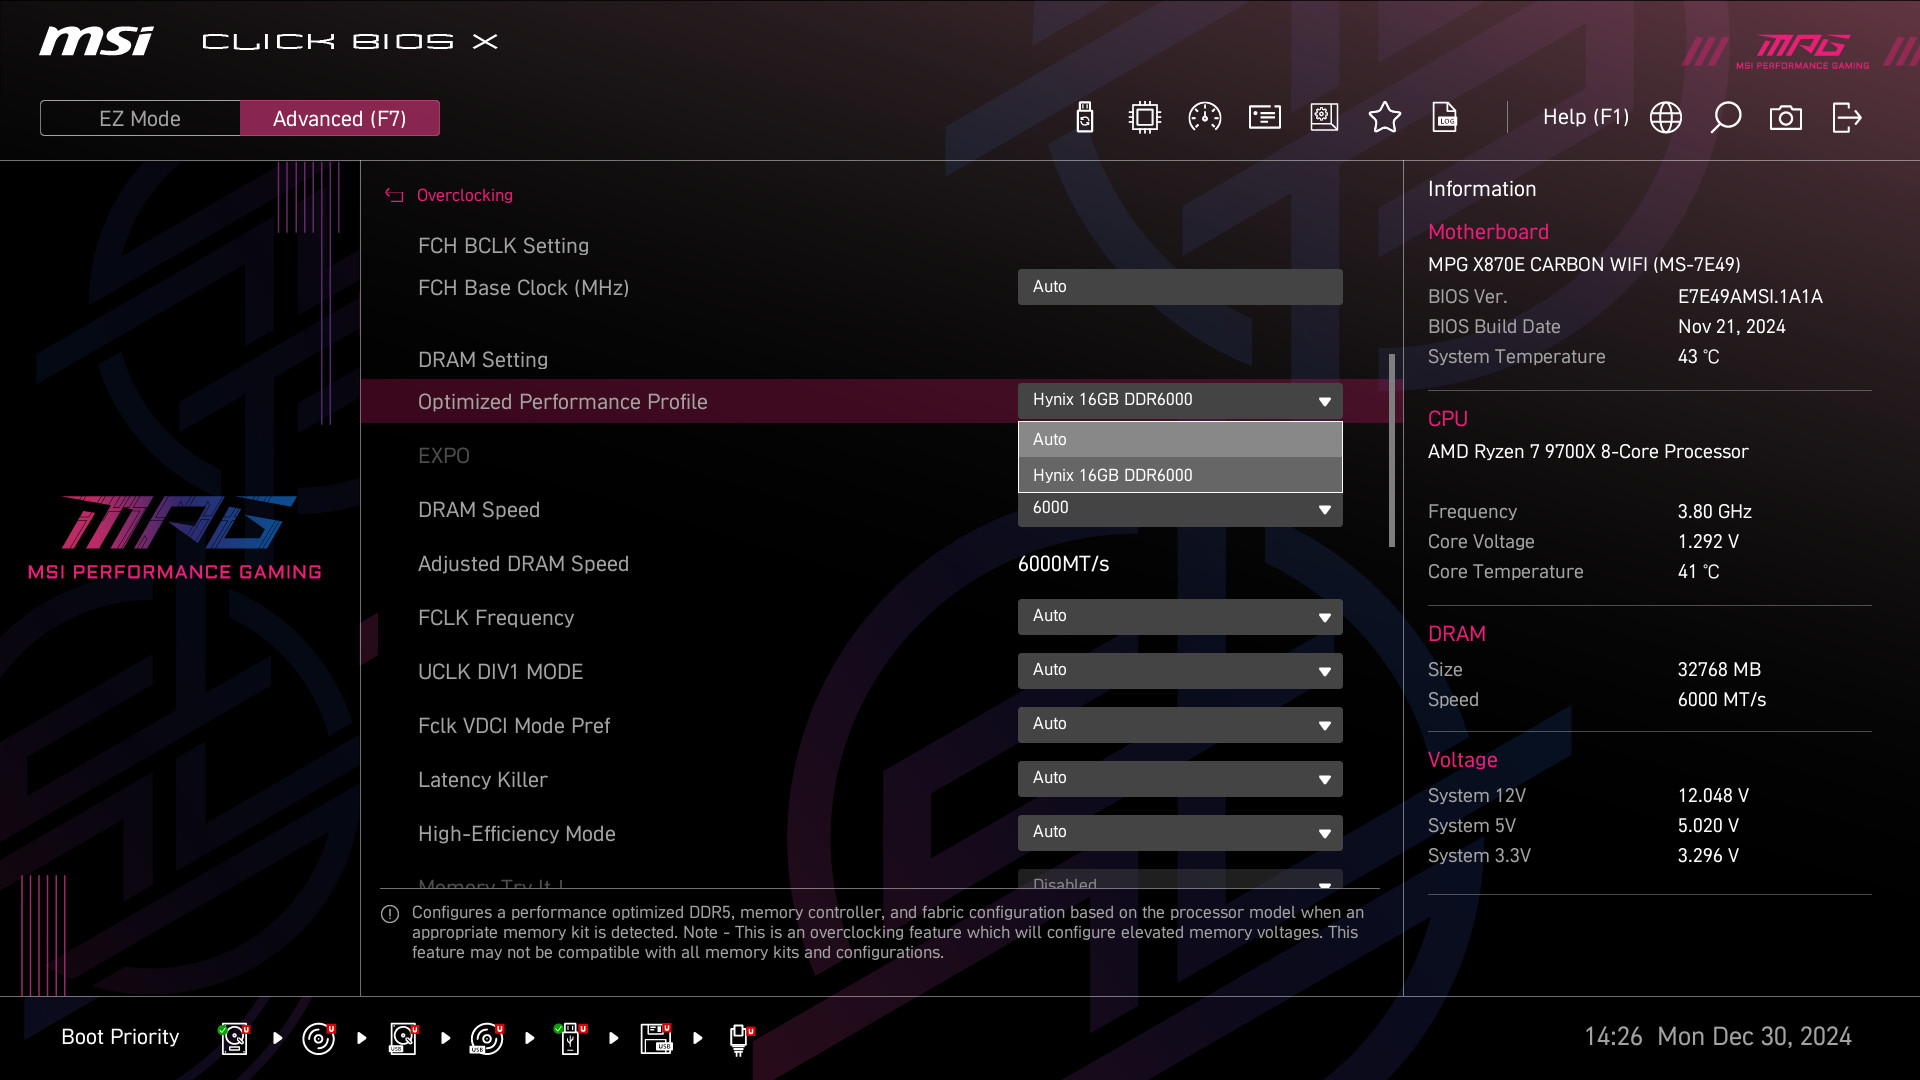1920x1080 pixels.
Task: Click the EXPO greyed-out setting label
Action: [x=444, y=456]
